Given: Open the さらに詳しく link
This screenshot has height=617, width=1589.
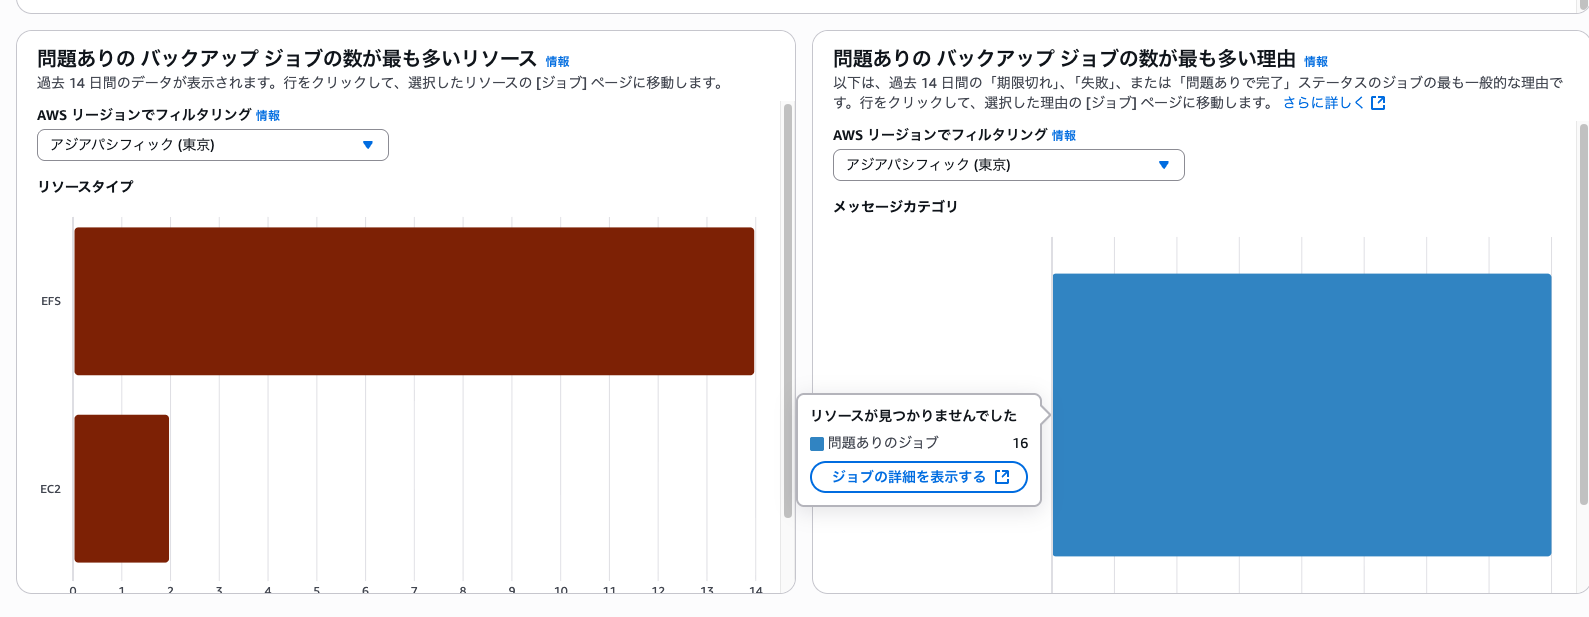Looking at the screenshot, I should pyautogui.click(x=1323, y=103).
